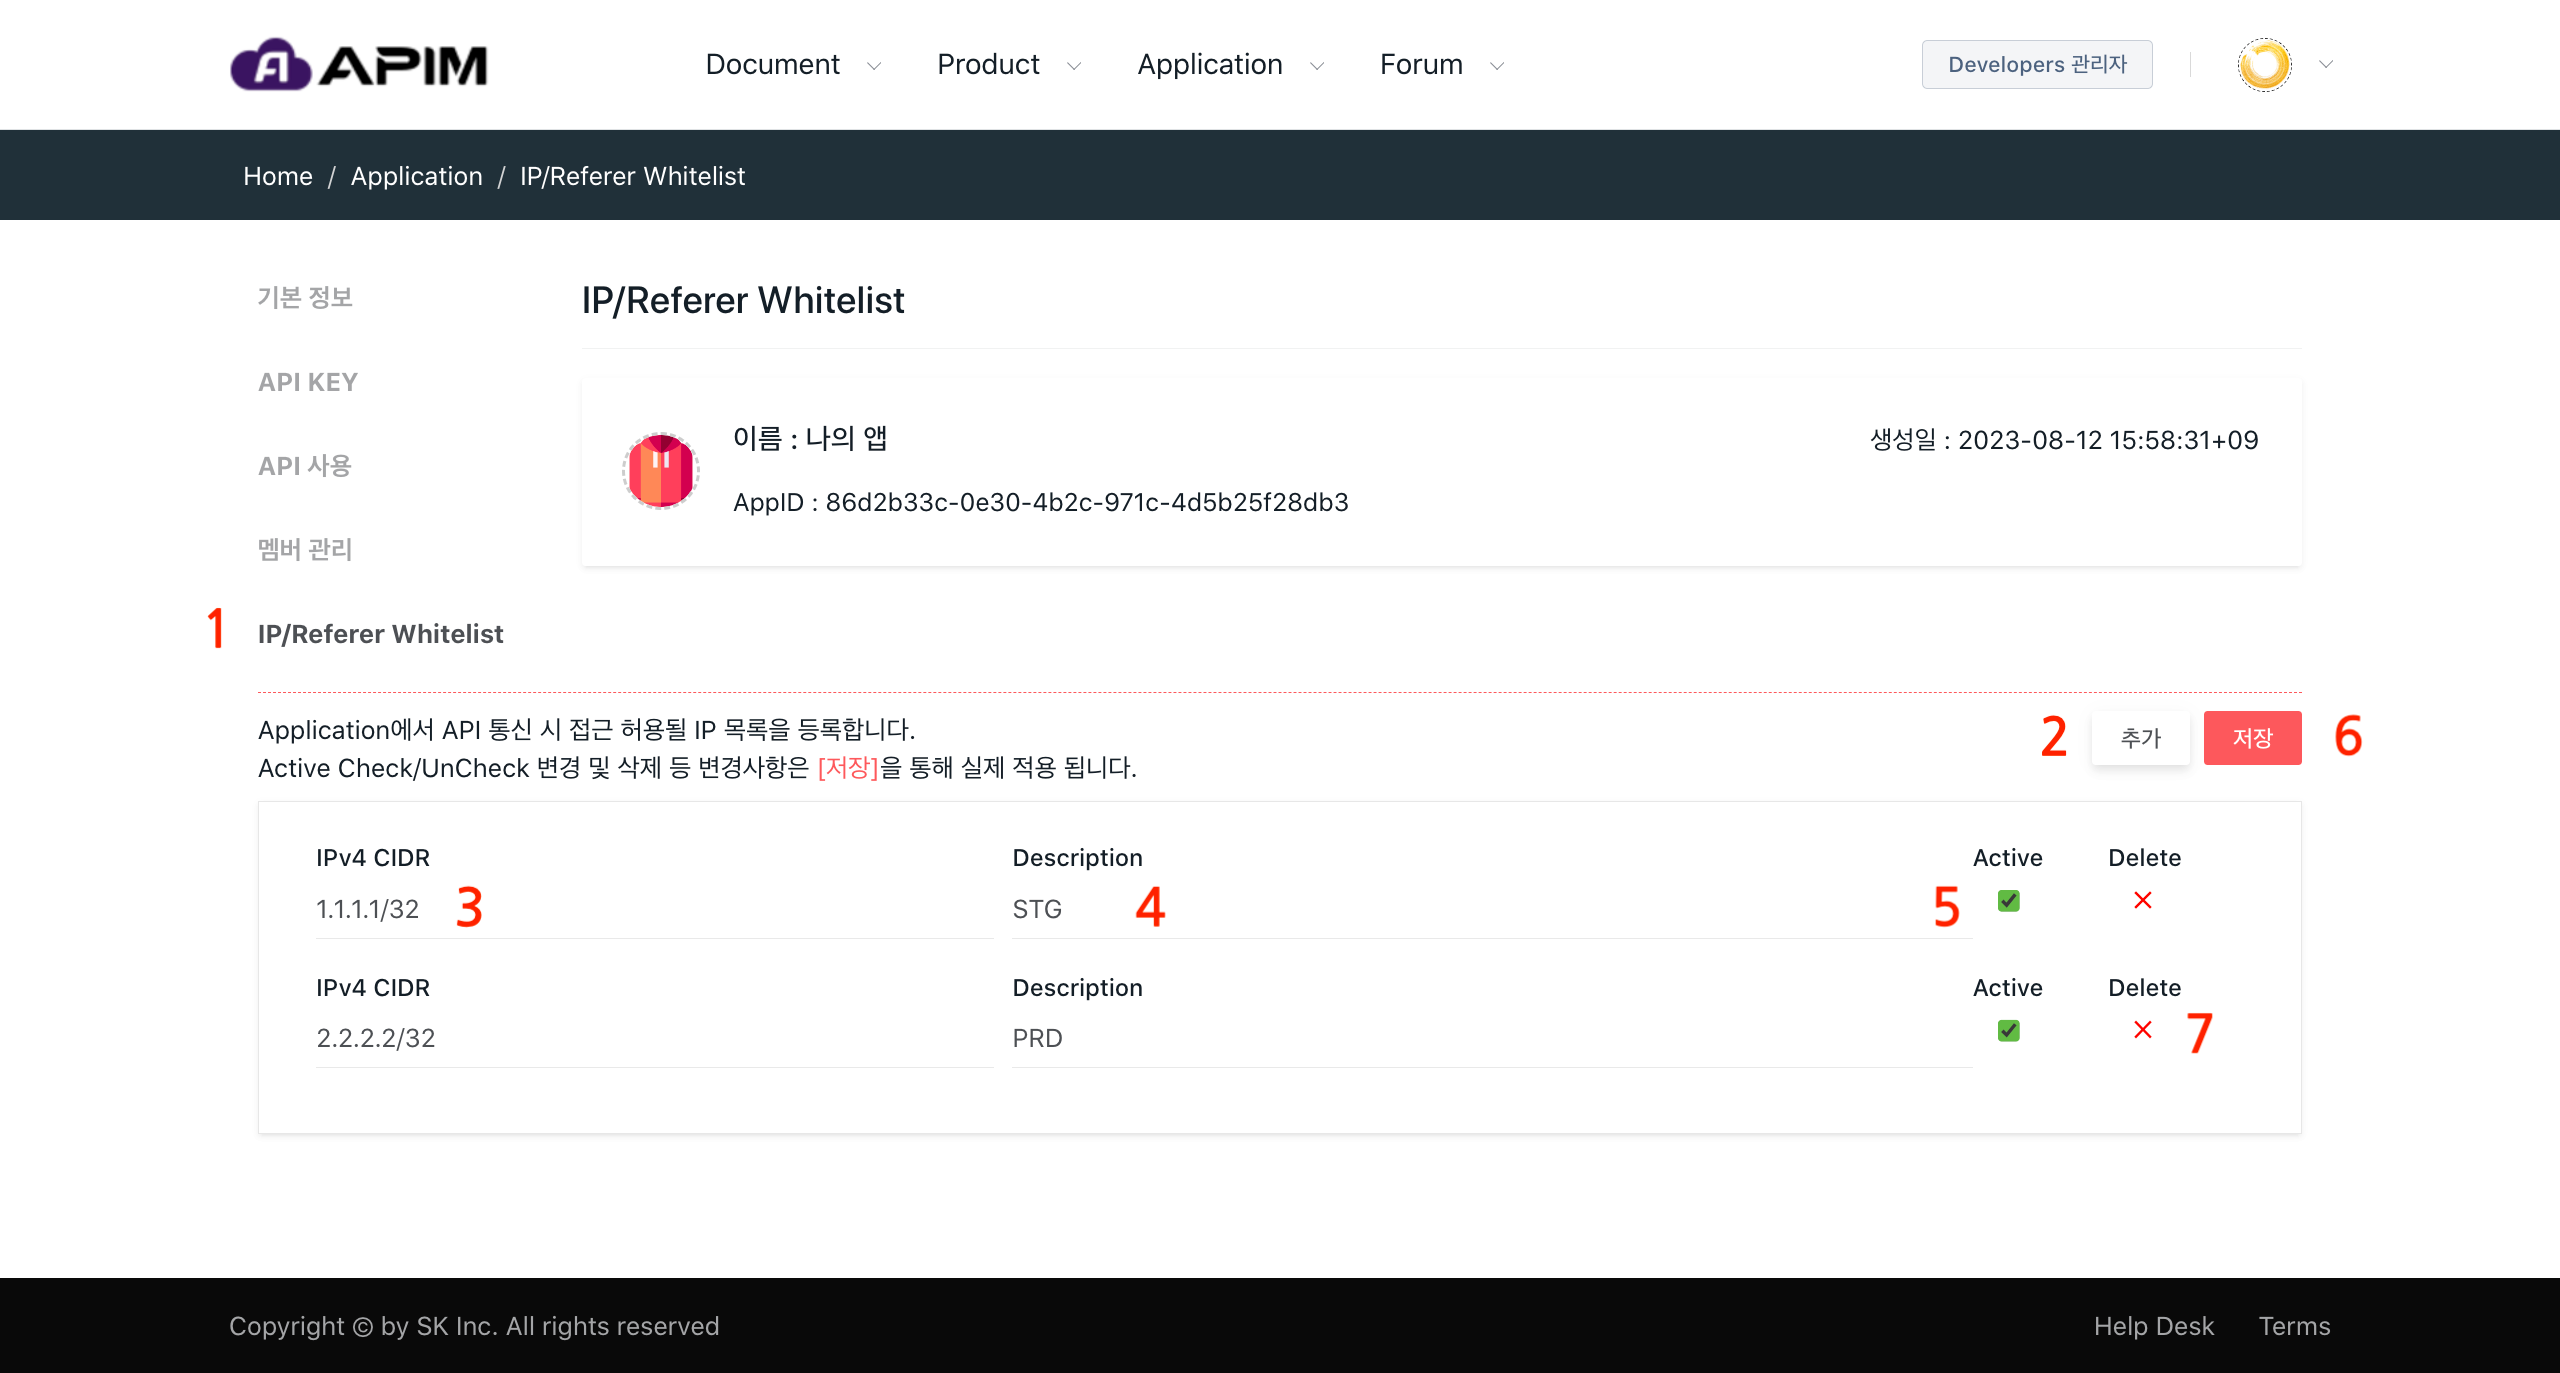This screenshot has height=1373, width=2560.
Task: Uncheck Active for the STG entry
Action: point(2008,901)
